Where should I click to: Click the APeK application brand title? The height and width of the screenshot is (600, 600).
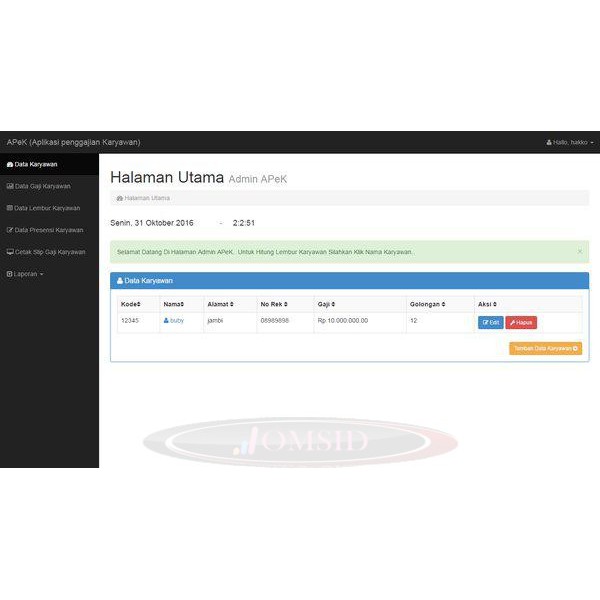coord(73,142)
